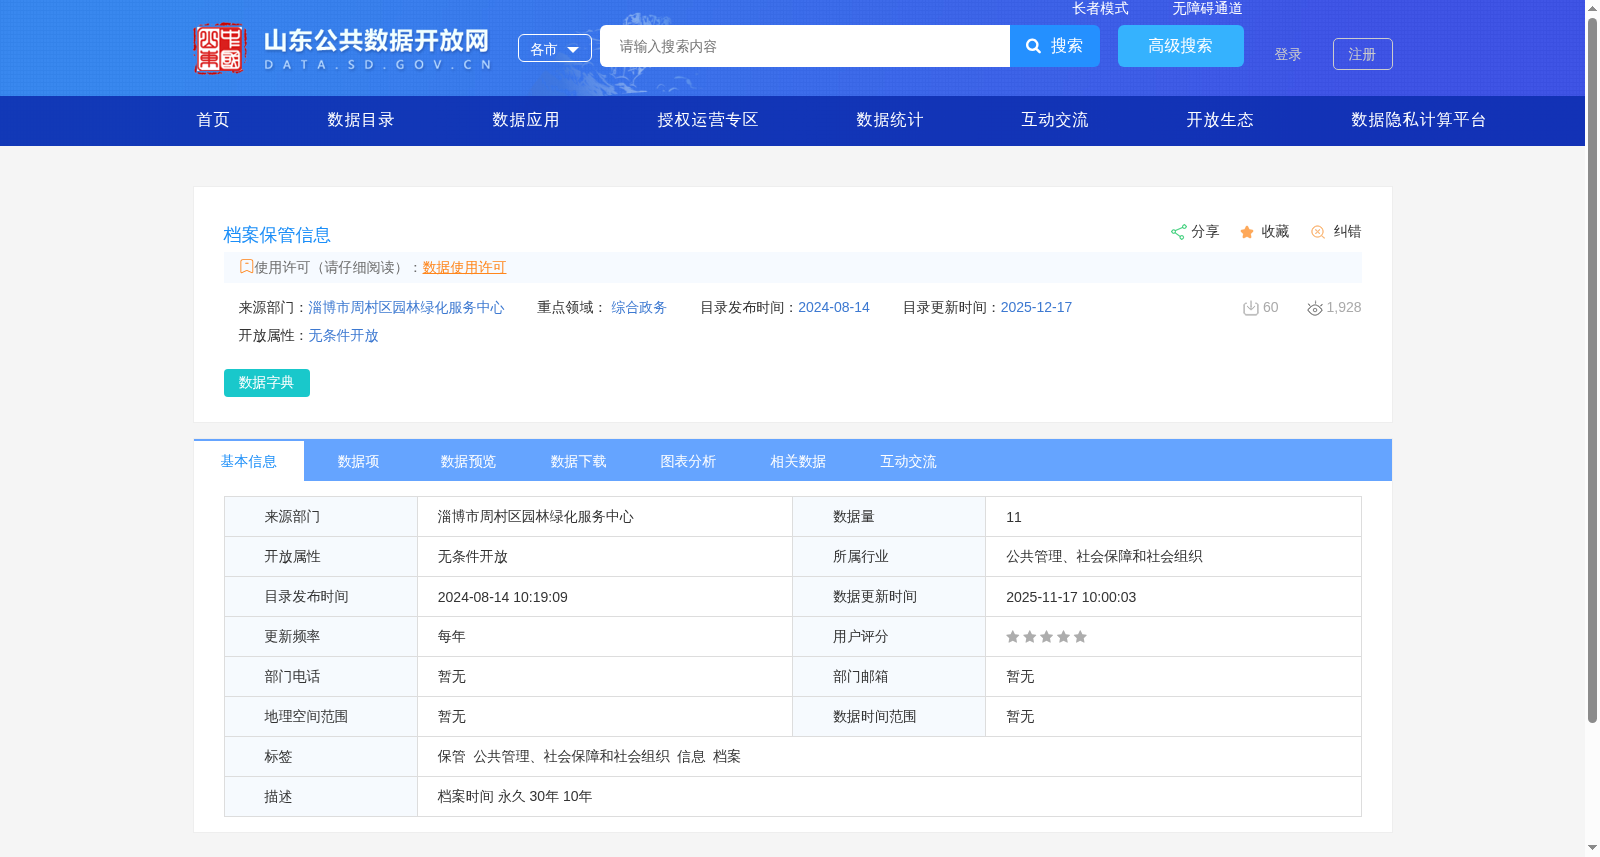This screenshot has width=1600, height=857.
Task: Click 公共管理、社会保障和社会组织 industry cell
Action: click(1173, 557)
